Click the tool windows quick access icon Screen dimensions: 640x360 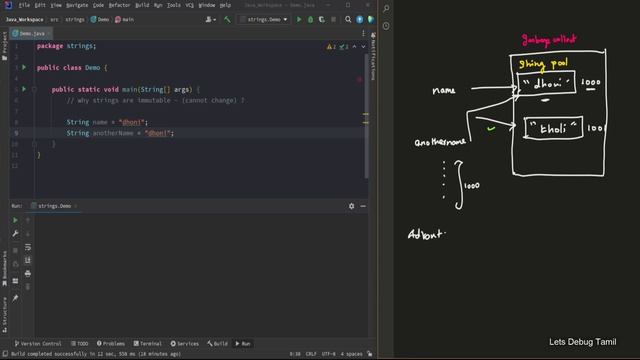[5, 354]
